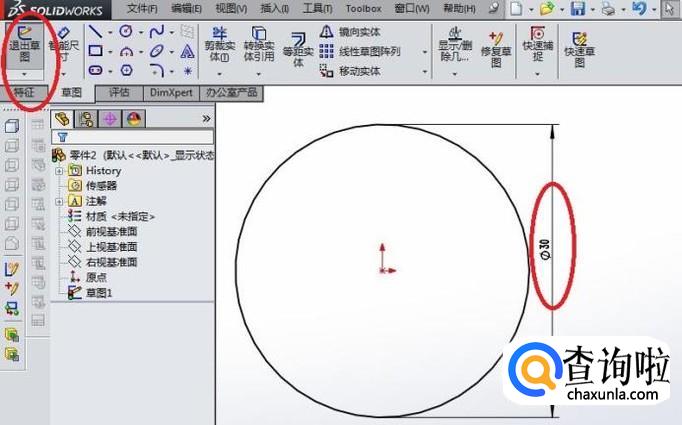The image size is (682, 425).
Task: Open the Quick Snaps (快速捕捉) tool
Action: point(538,45)
